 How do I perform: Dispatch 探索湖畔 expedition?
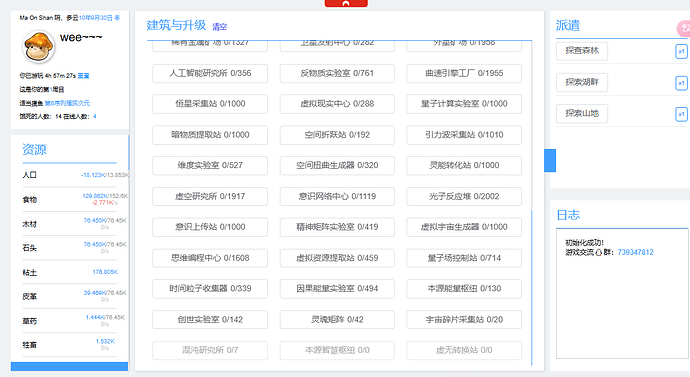[582, 82]
